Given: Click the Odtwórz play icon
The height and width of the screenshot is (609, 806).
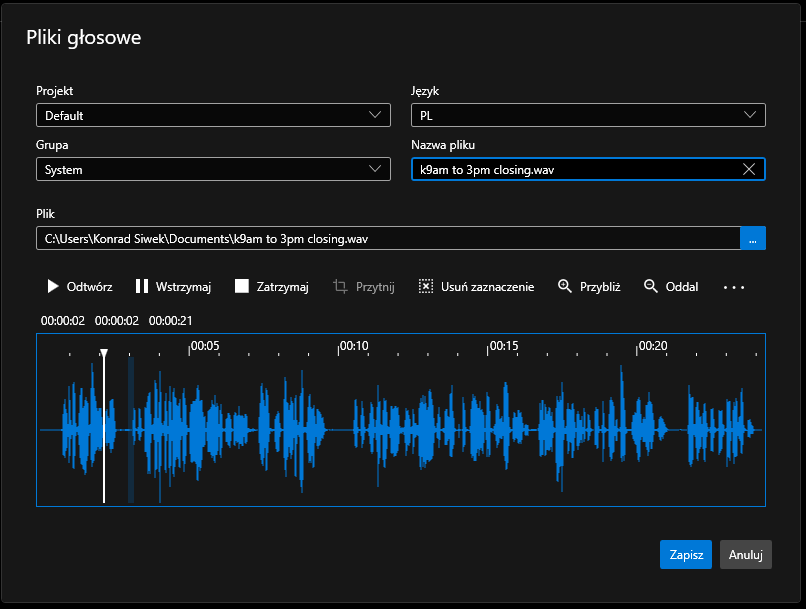Looking at the screenshot, I should tap(53, 287).
